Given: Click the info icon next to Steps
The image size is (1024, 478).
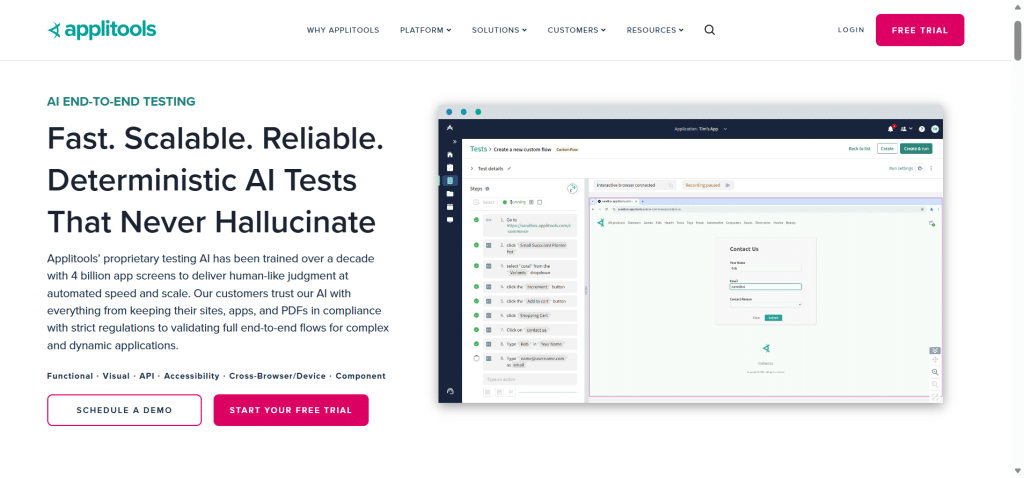Looking at the screenshot, I should click(487, 189).
